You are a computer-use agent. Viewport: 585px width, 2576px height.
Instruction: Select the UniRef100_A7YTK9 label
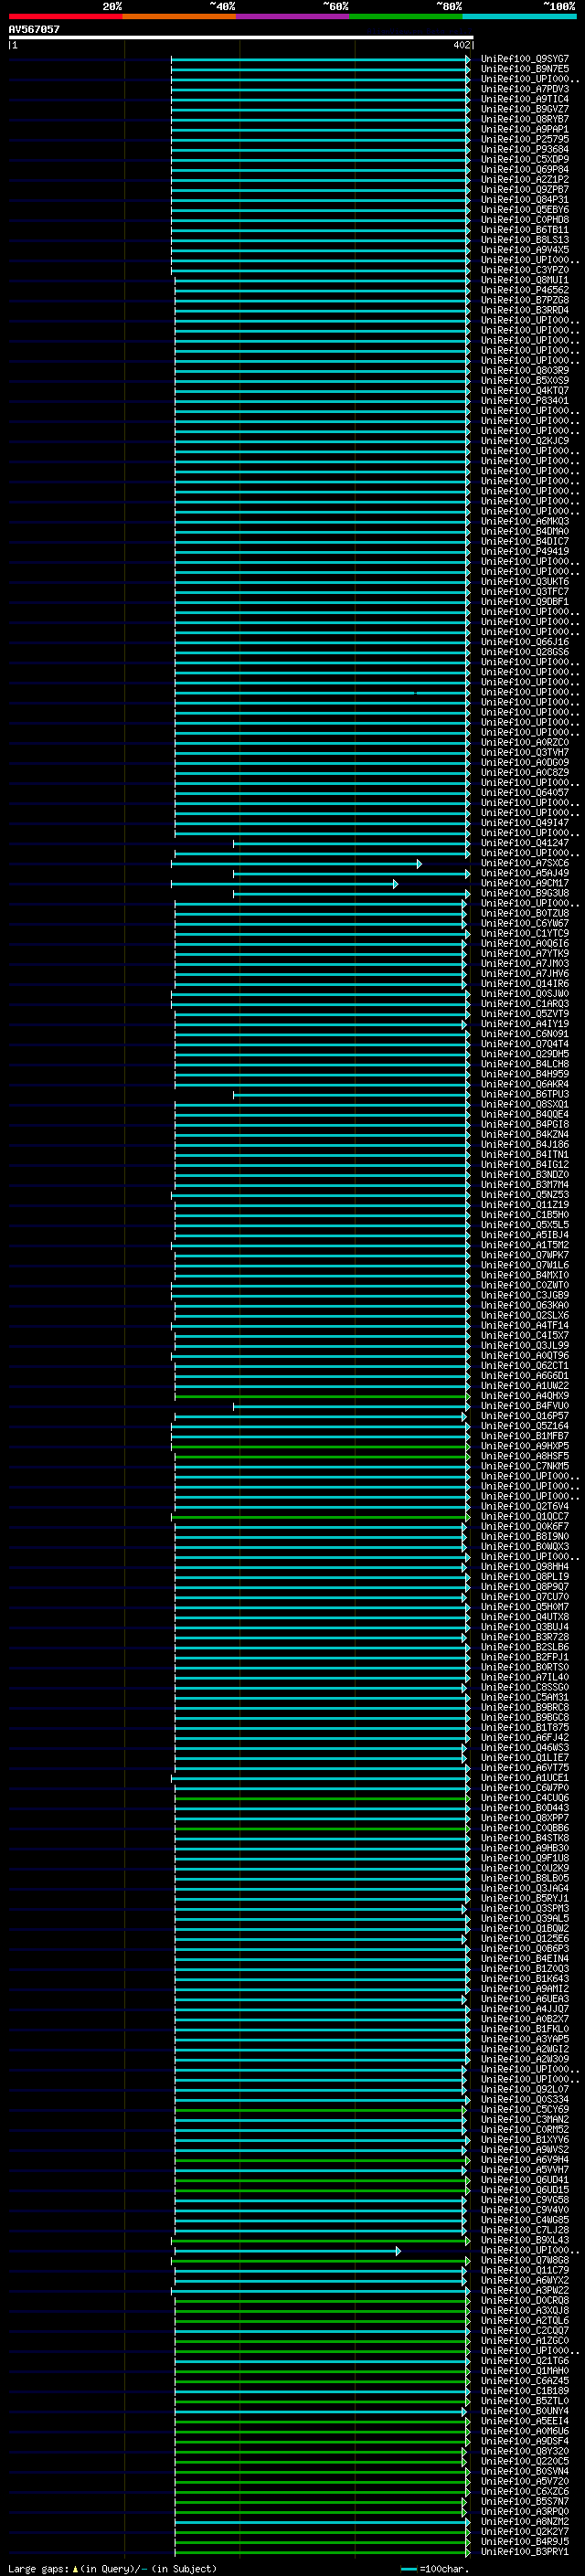click(x=525, y=953)
